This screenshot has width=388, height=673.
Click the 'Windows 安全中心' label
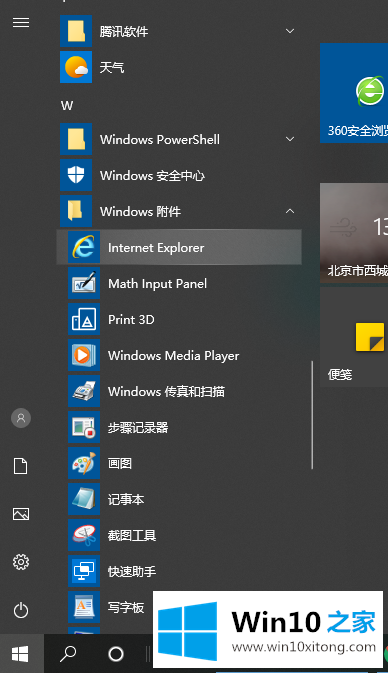[x=152, y=176]
